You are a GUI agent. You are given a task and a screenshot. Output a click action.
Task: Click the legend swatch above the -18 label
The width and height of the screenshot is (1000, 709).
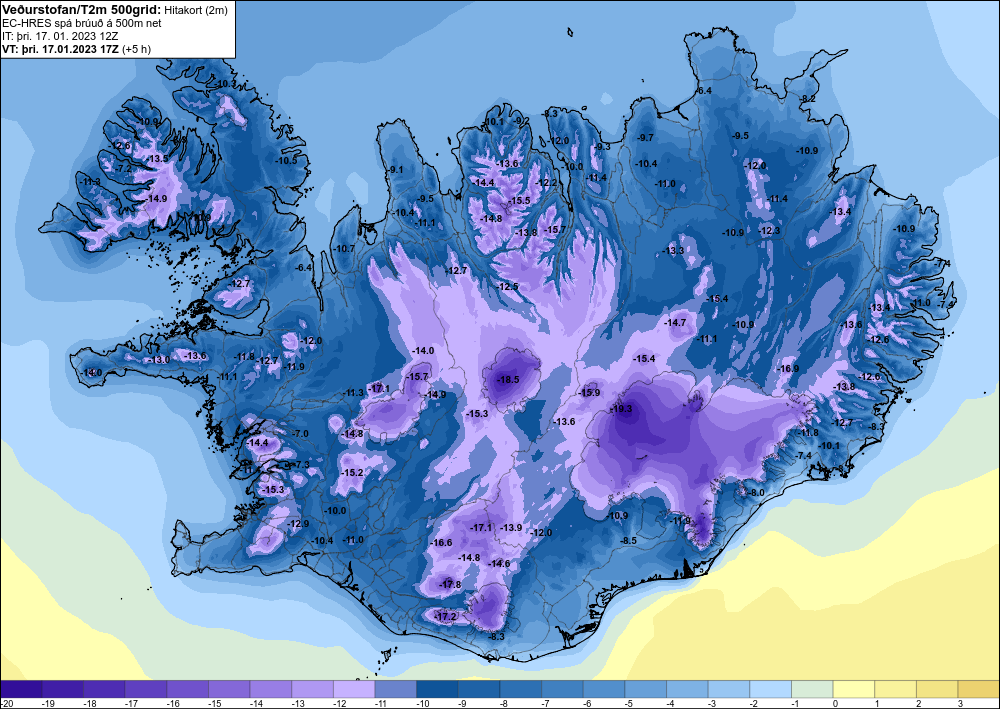tap(105, 689)
